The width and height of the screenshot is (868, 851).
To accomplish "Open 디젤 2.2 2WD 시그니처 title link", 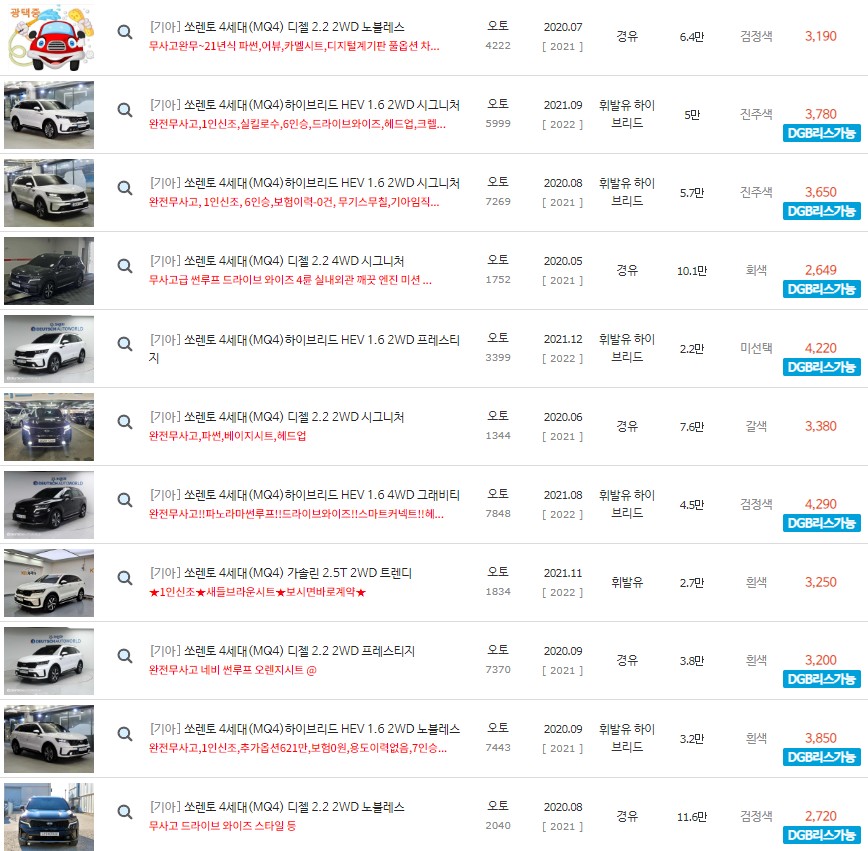I will pos(277,417).
